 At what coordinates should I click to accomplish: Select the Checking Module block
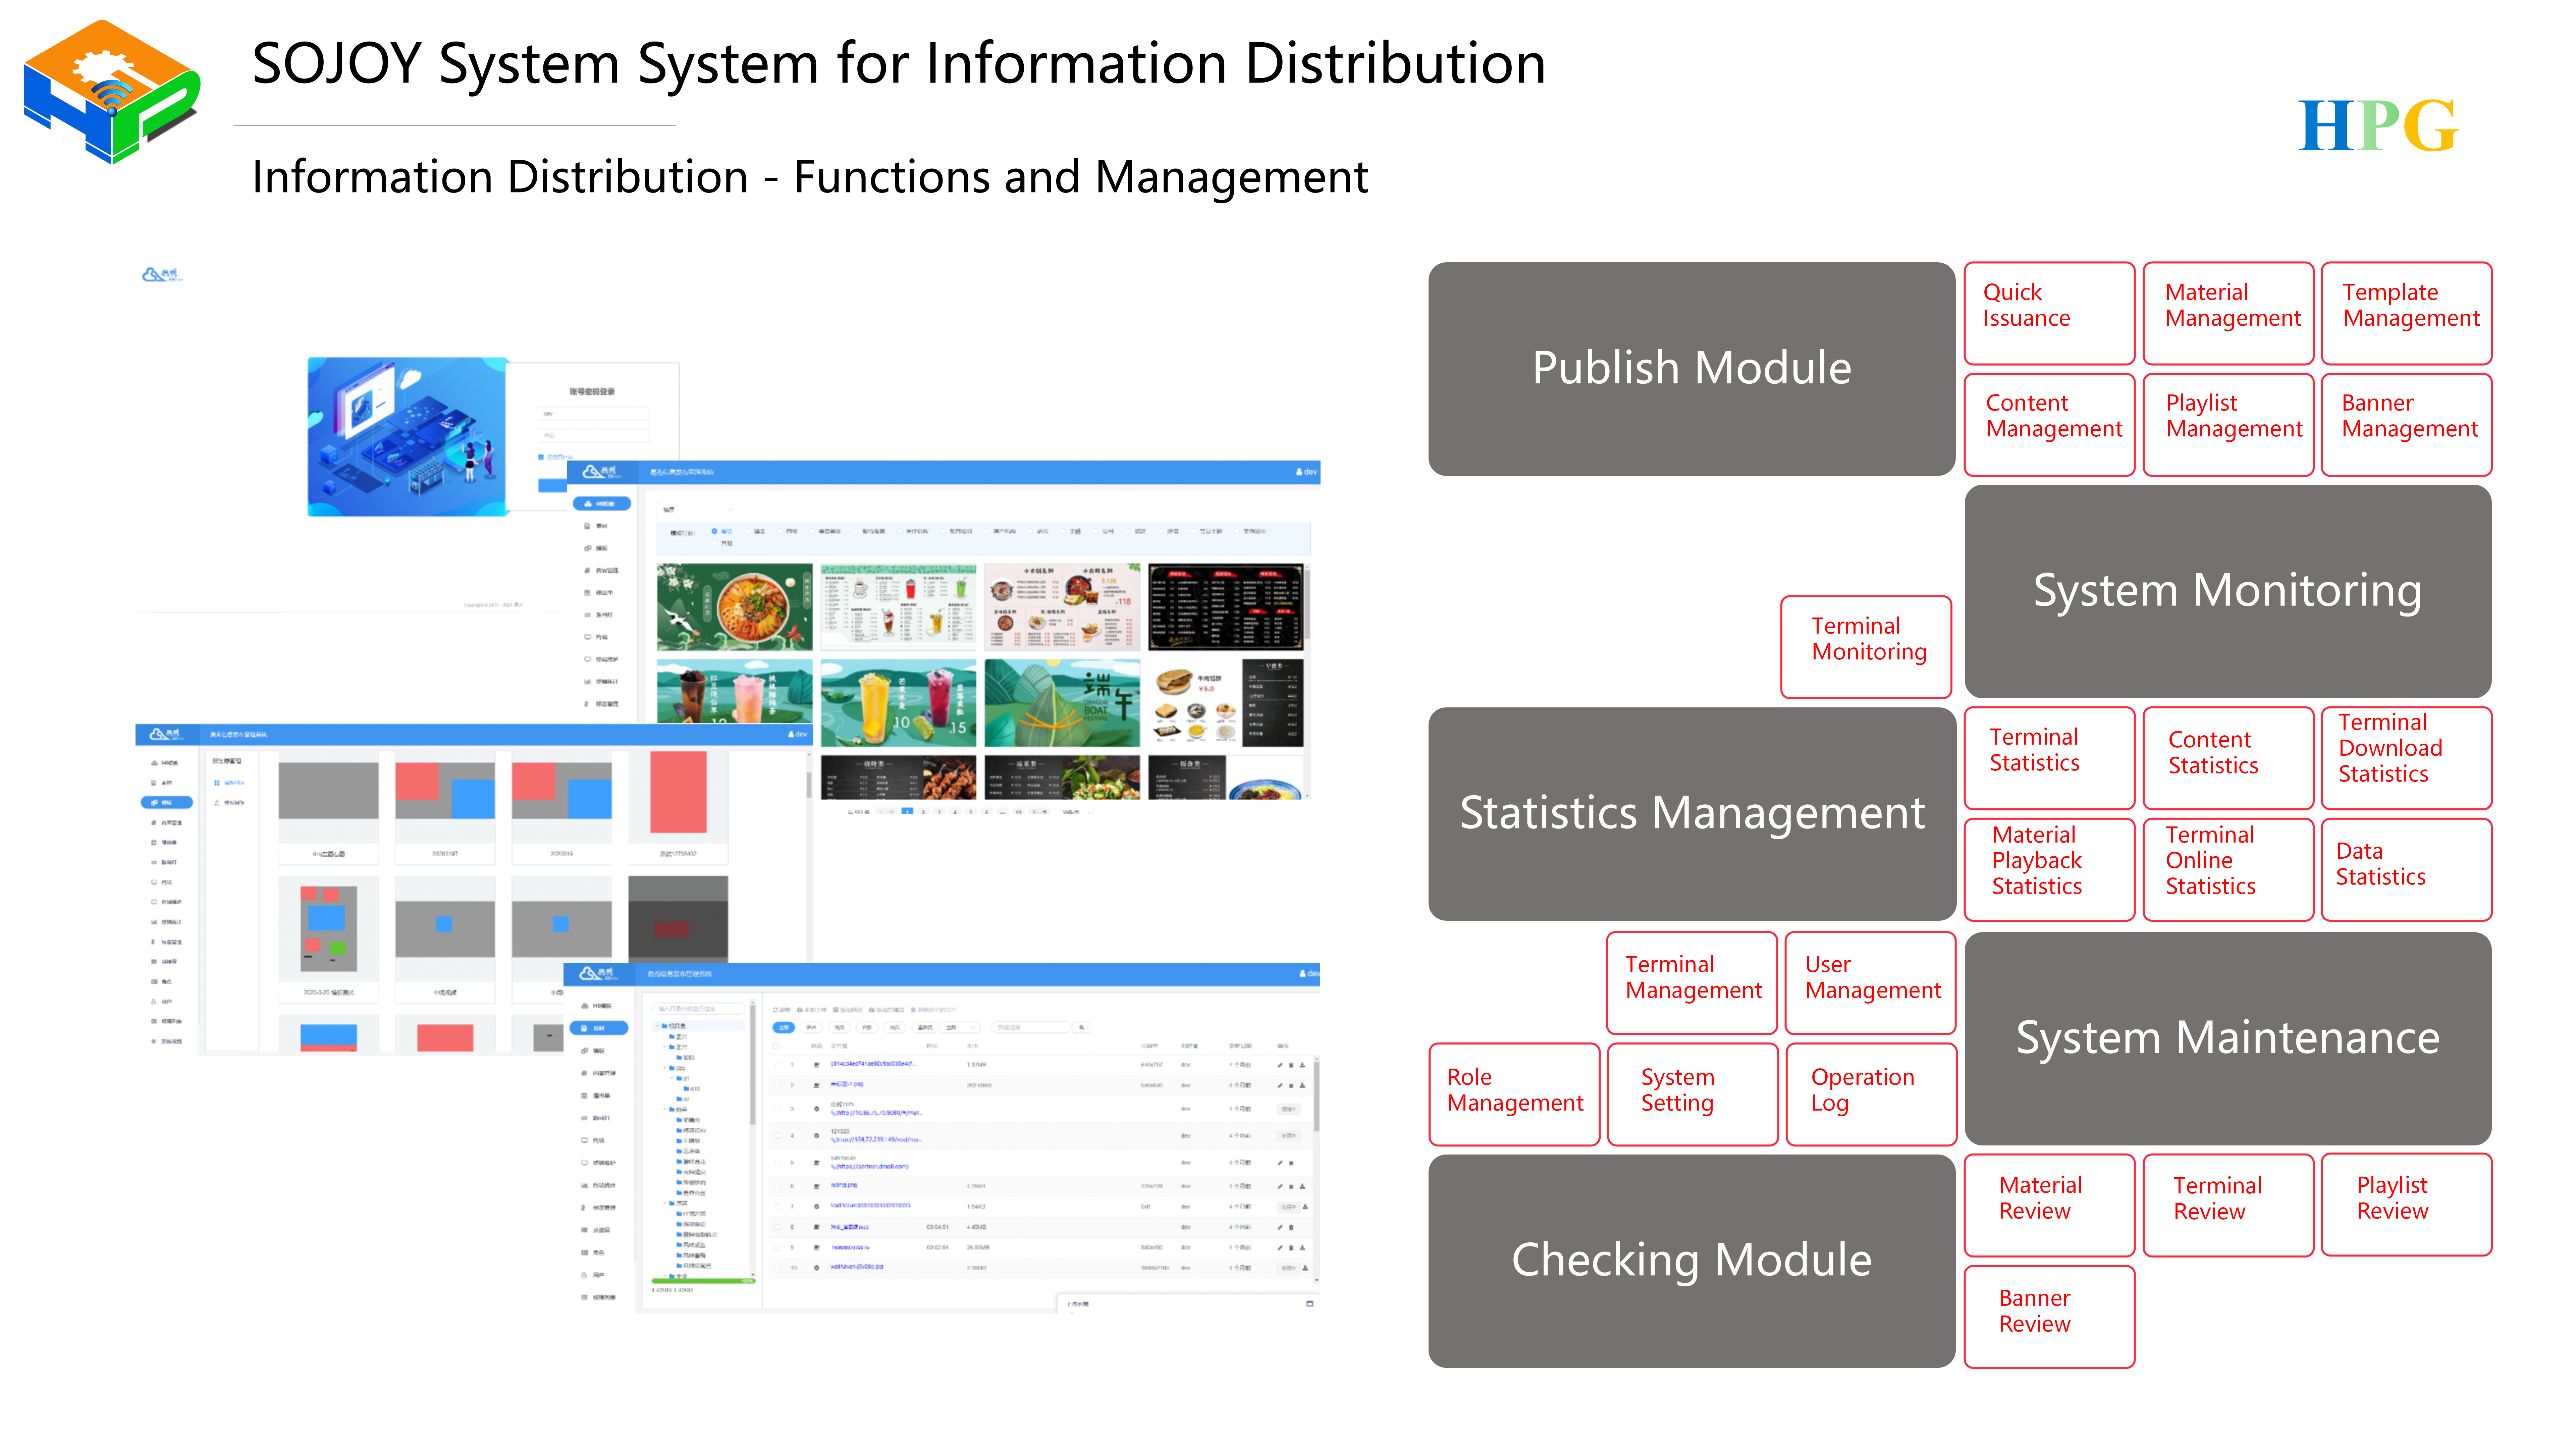[x=1691, y=1261]
